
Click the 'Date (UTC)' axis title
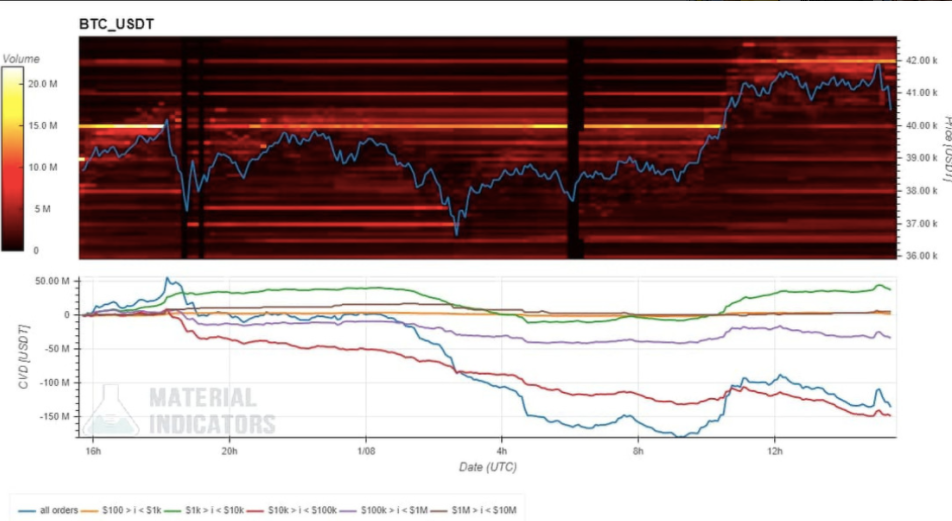pyautogui.click(x=489, y=468)
